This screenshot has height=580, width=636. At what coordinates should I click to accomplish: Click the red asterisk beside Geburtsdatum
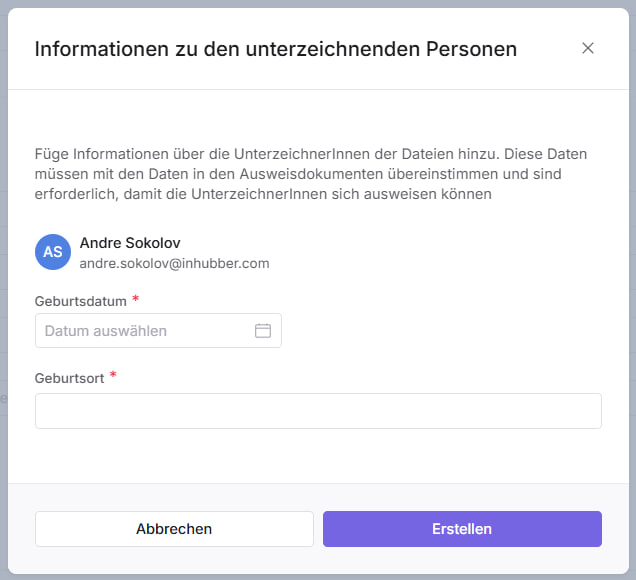pyautogui.click(x=135, y=299)
